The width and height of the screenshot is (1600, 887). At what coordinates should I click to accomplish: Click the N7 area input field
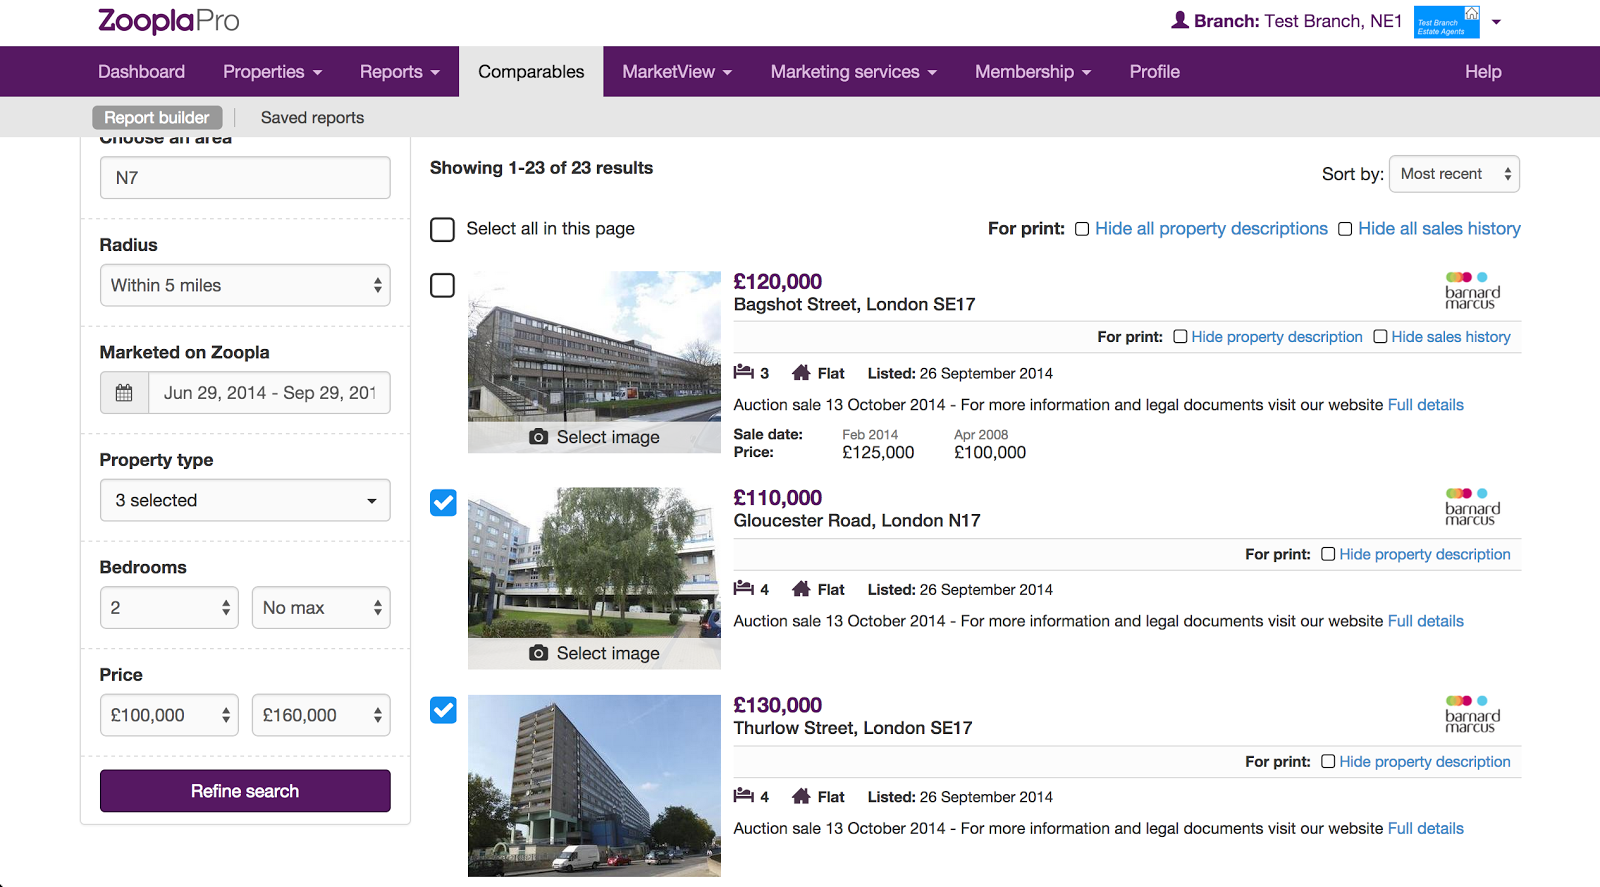tap(245, 178)
